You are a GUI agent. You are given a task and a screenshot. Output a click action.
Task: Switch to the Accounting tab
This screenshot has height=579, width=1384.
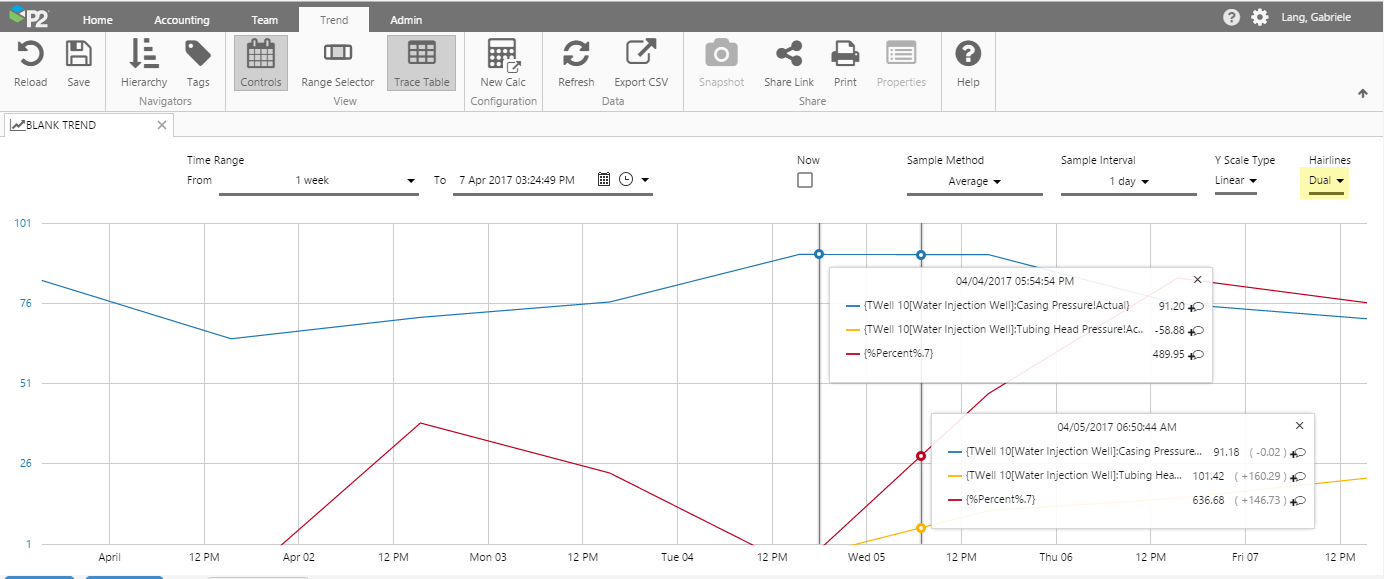pos(182,20)
